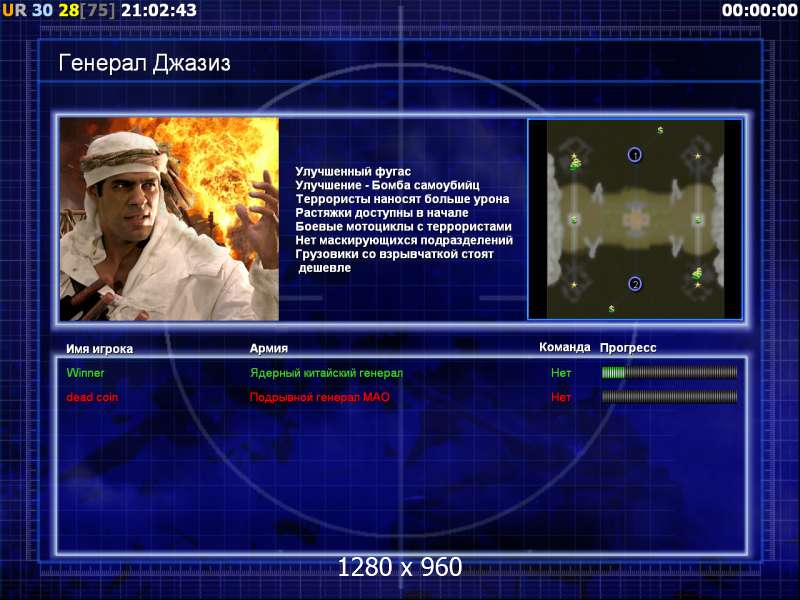Click the Прогресс column header
The width and height of the screenshot is (800, 600).
(x=628, y=348)
